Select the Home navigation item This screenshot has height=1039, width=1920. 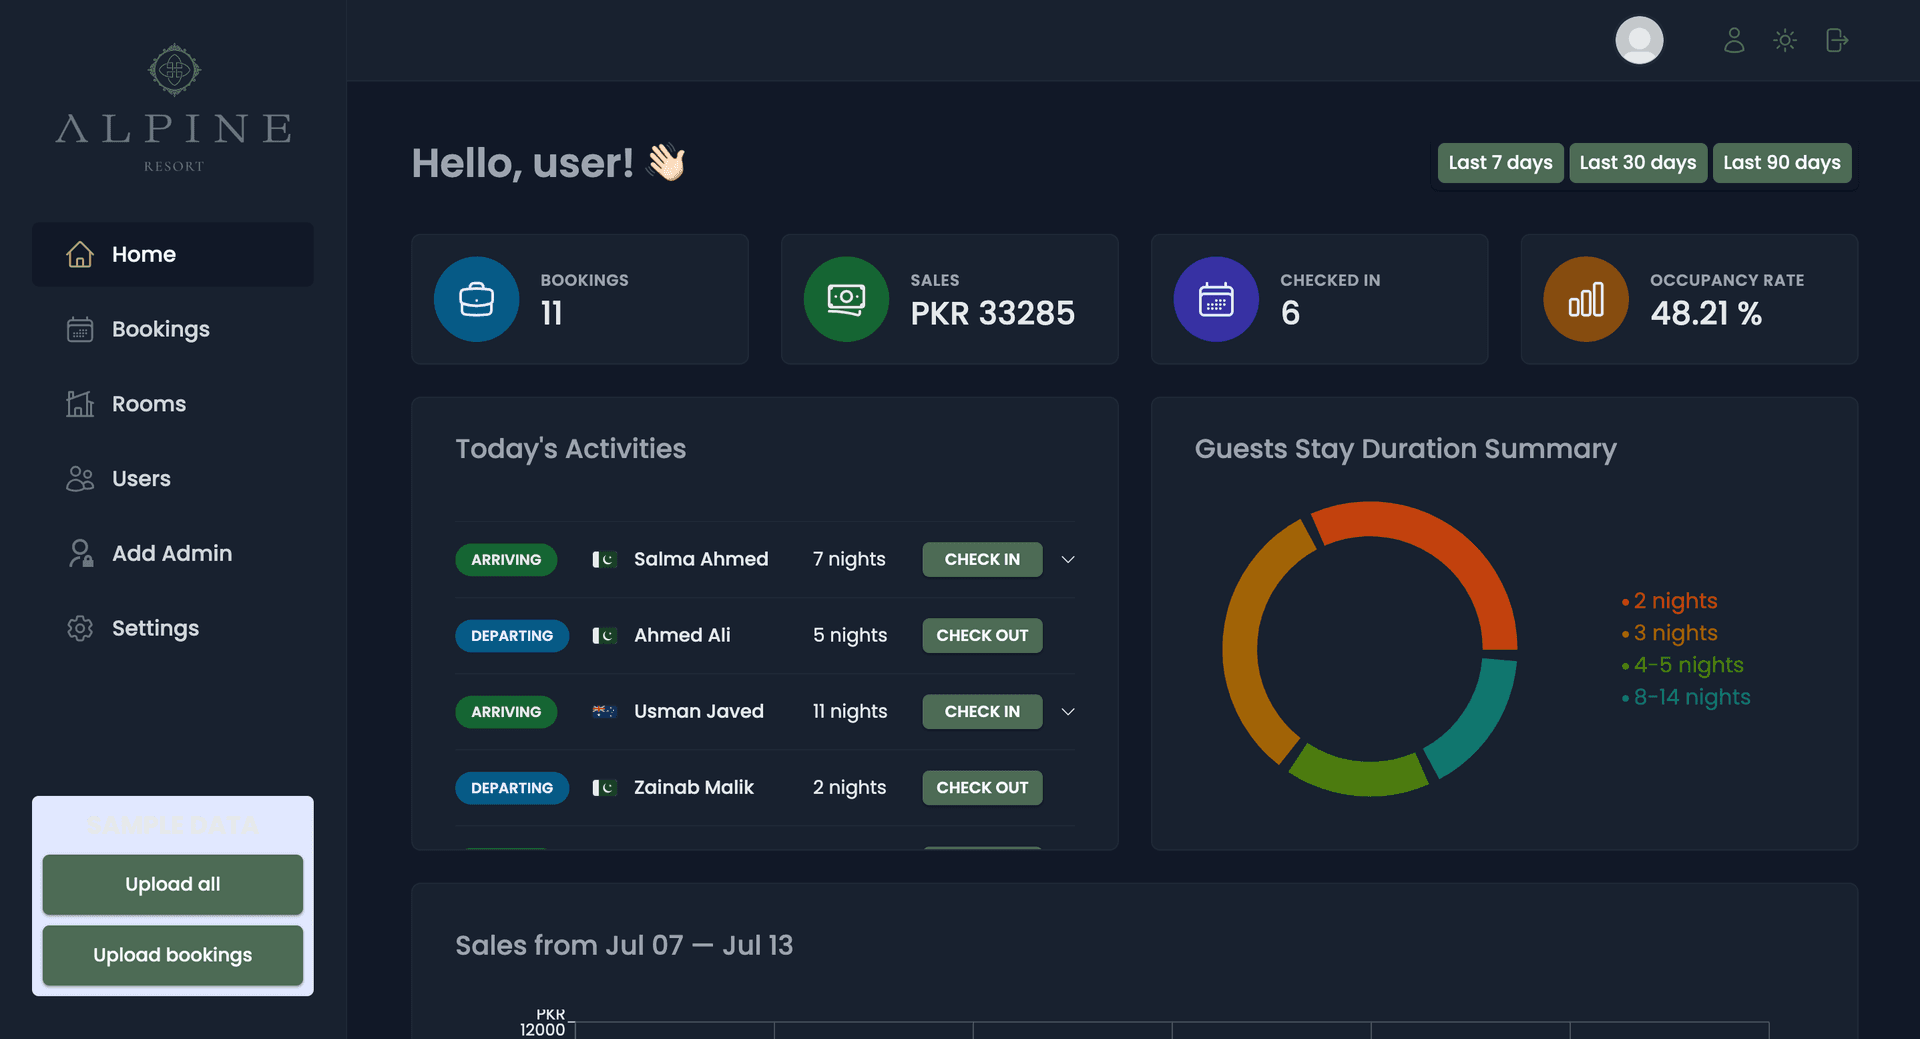(144, 254)
